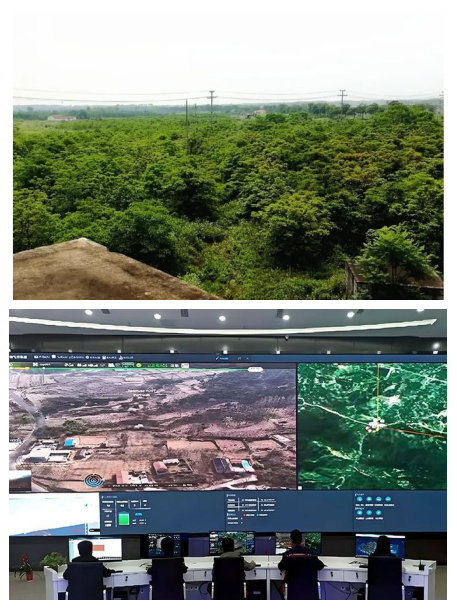Click third cyan round icon in top row
457x610 pixels.
pos(378,499)
